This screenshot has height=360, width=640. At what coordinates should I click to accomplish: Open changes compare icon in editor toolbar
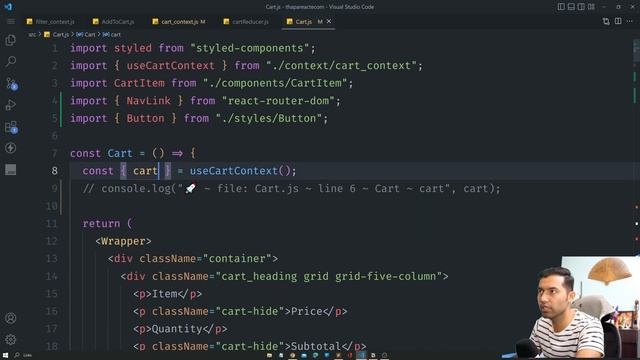click(x=606, y=21)
